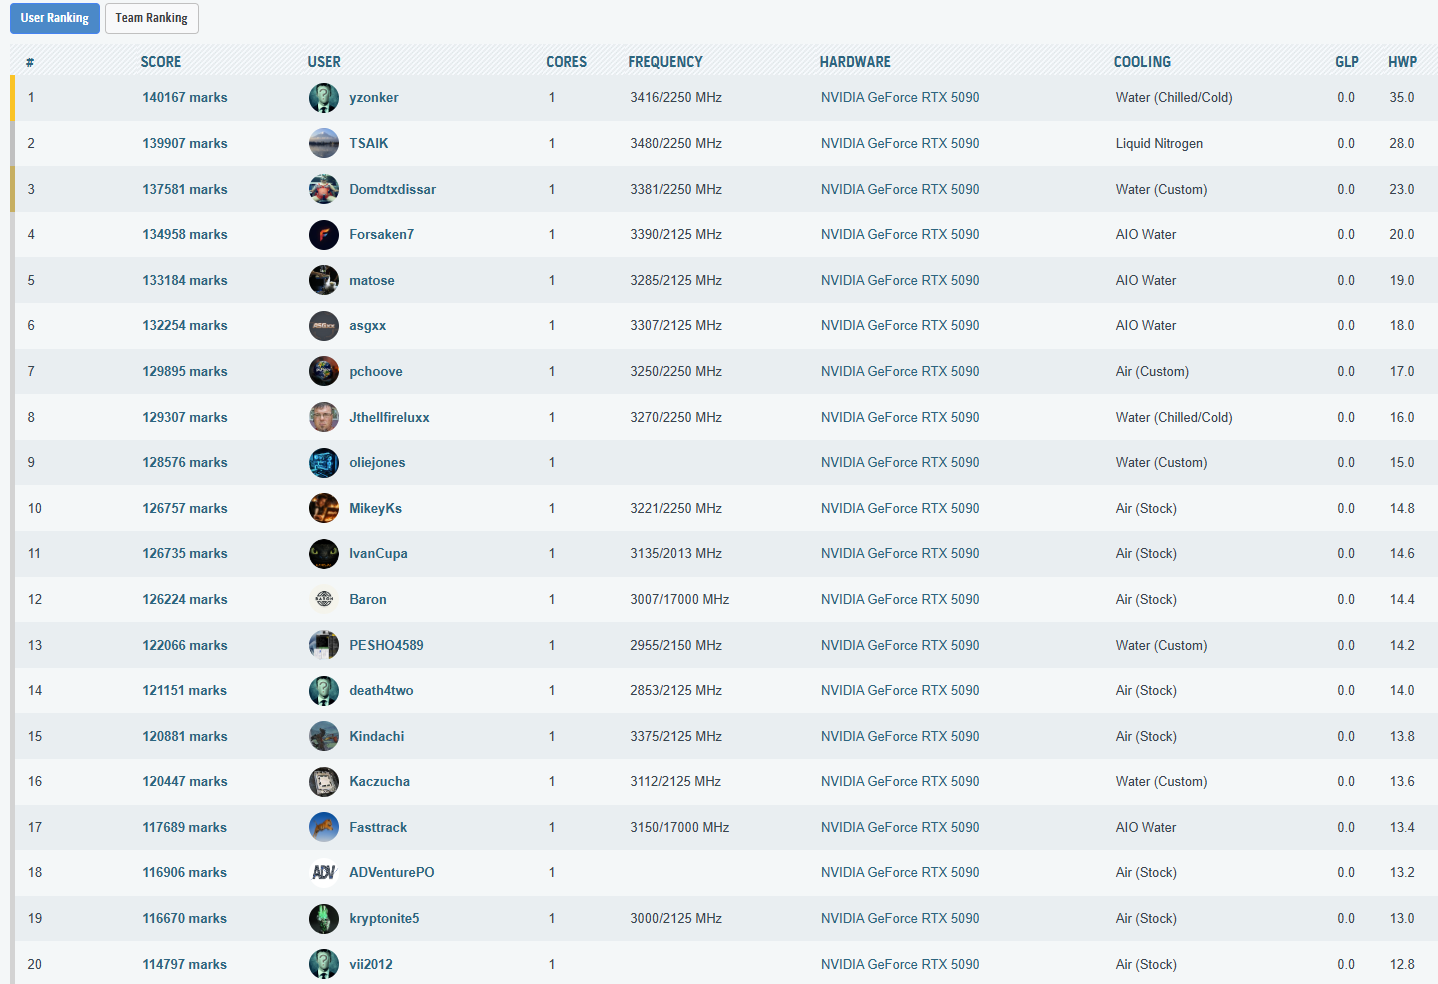Select Baron's logo avatar
Image resolution: width=1438 pixels, height=984 pixels.
[x=323, y=599]
